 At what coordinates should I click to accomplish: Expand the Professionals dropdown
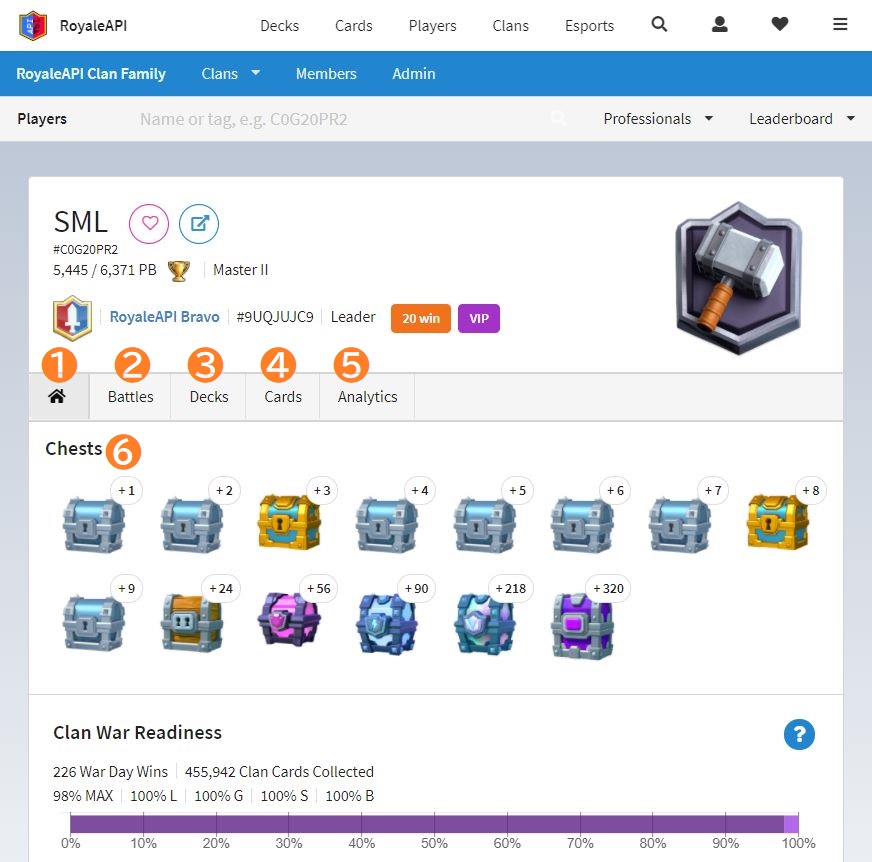point(658,119)
